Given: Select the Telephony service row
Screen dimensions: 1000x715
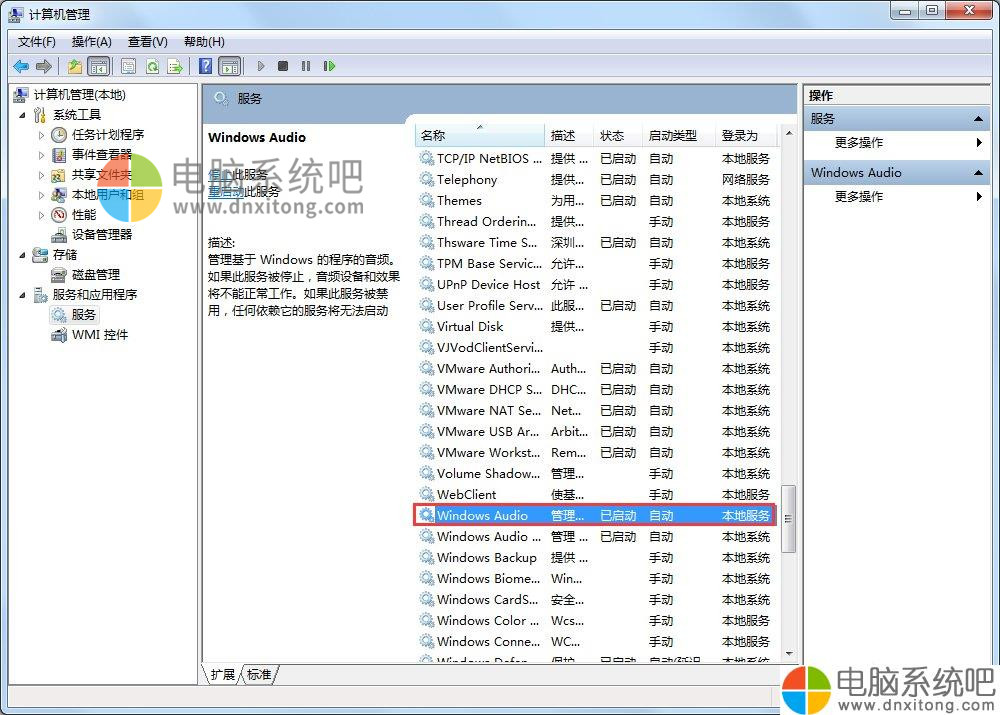Looking at the screenshot, I should point(596,180).
